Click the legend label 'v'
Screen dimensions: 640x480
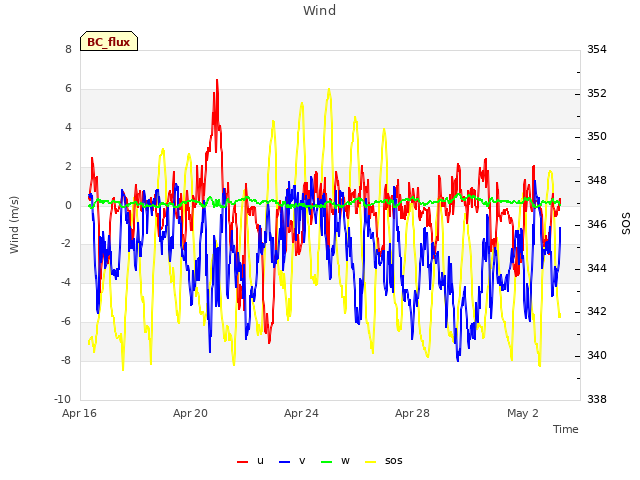click(302, 461)
